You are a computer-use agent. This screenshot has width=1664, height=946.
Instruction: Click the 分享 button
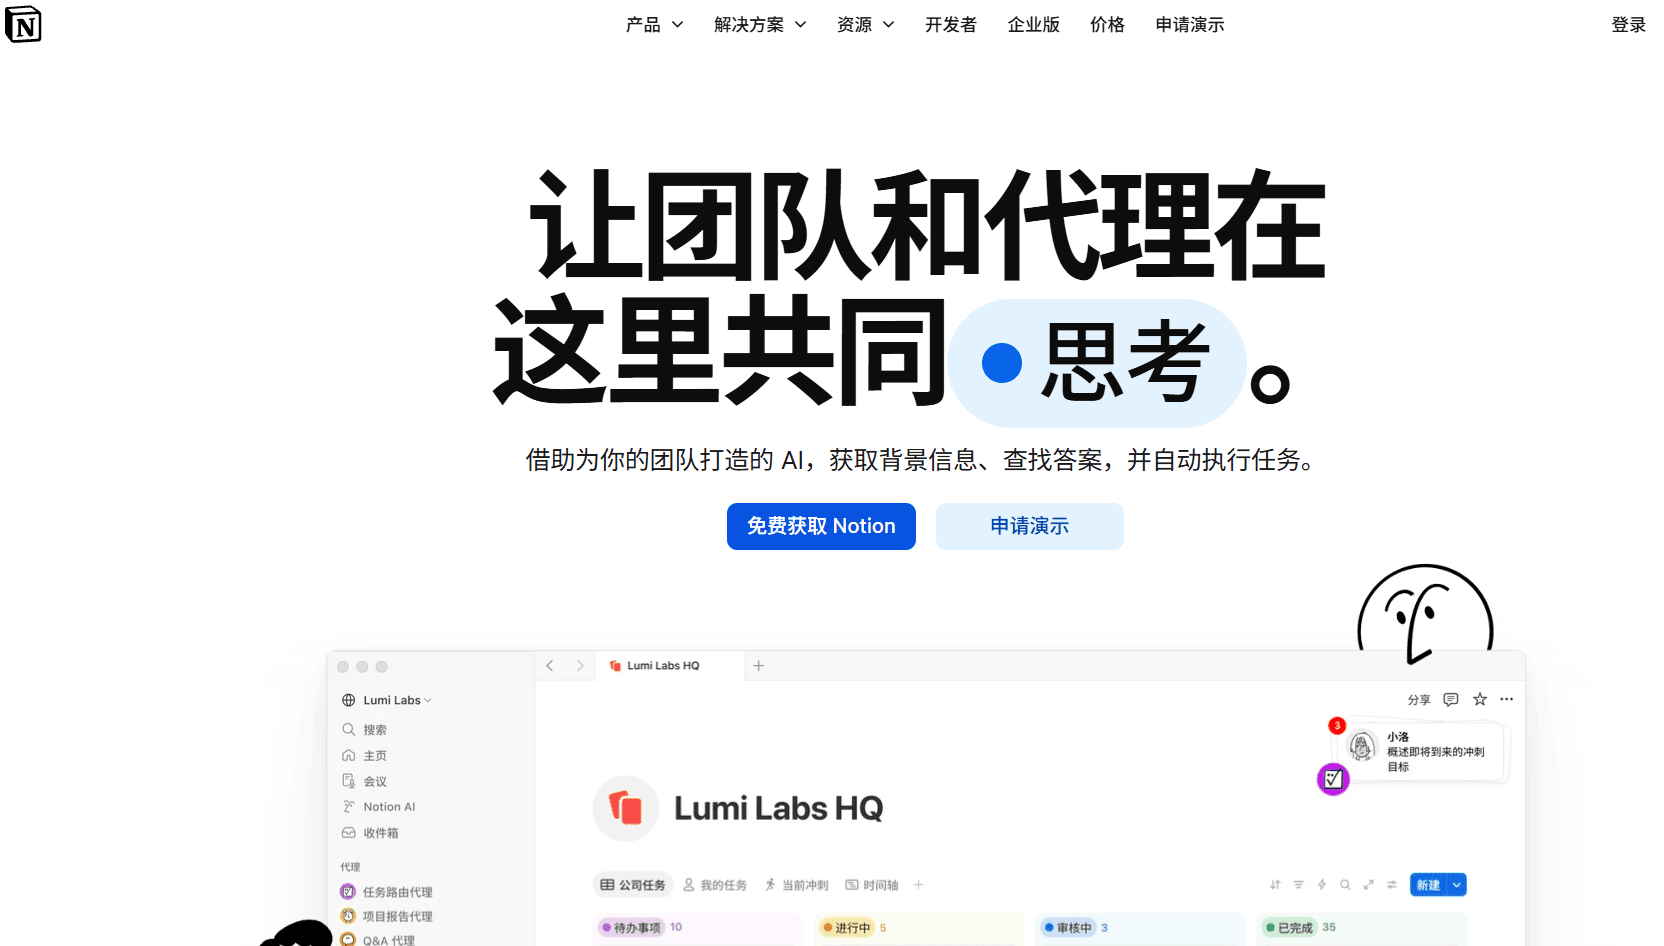click(1419, 700)
